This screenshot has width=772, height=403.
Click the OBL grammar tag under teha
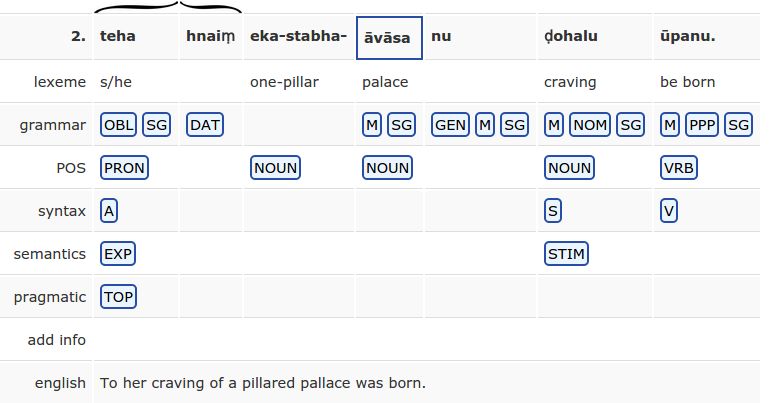(118, 125)
